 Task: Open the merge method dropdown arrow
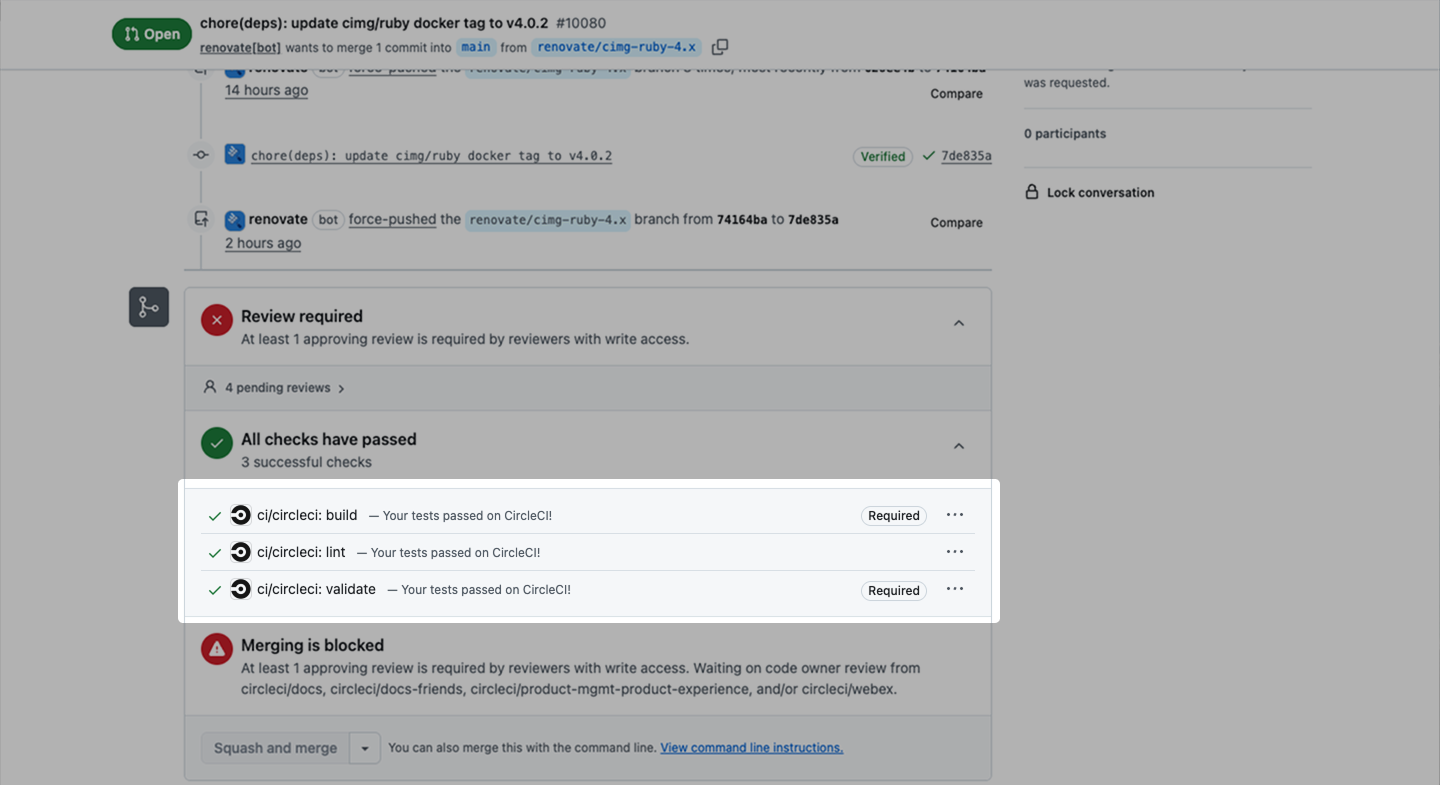click(x=365, y=748)
